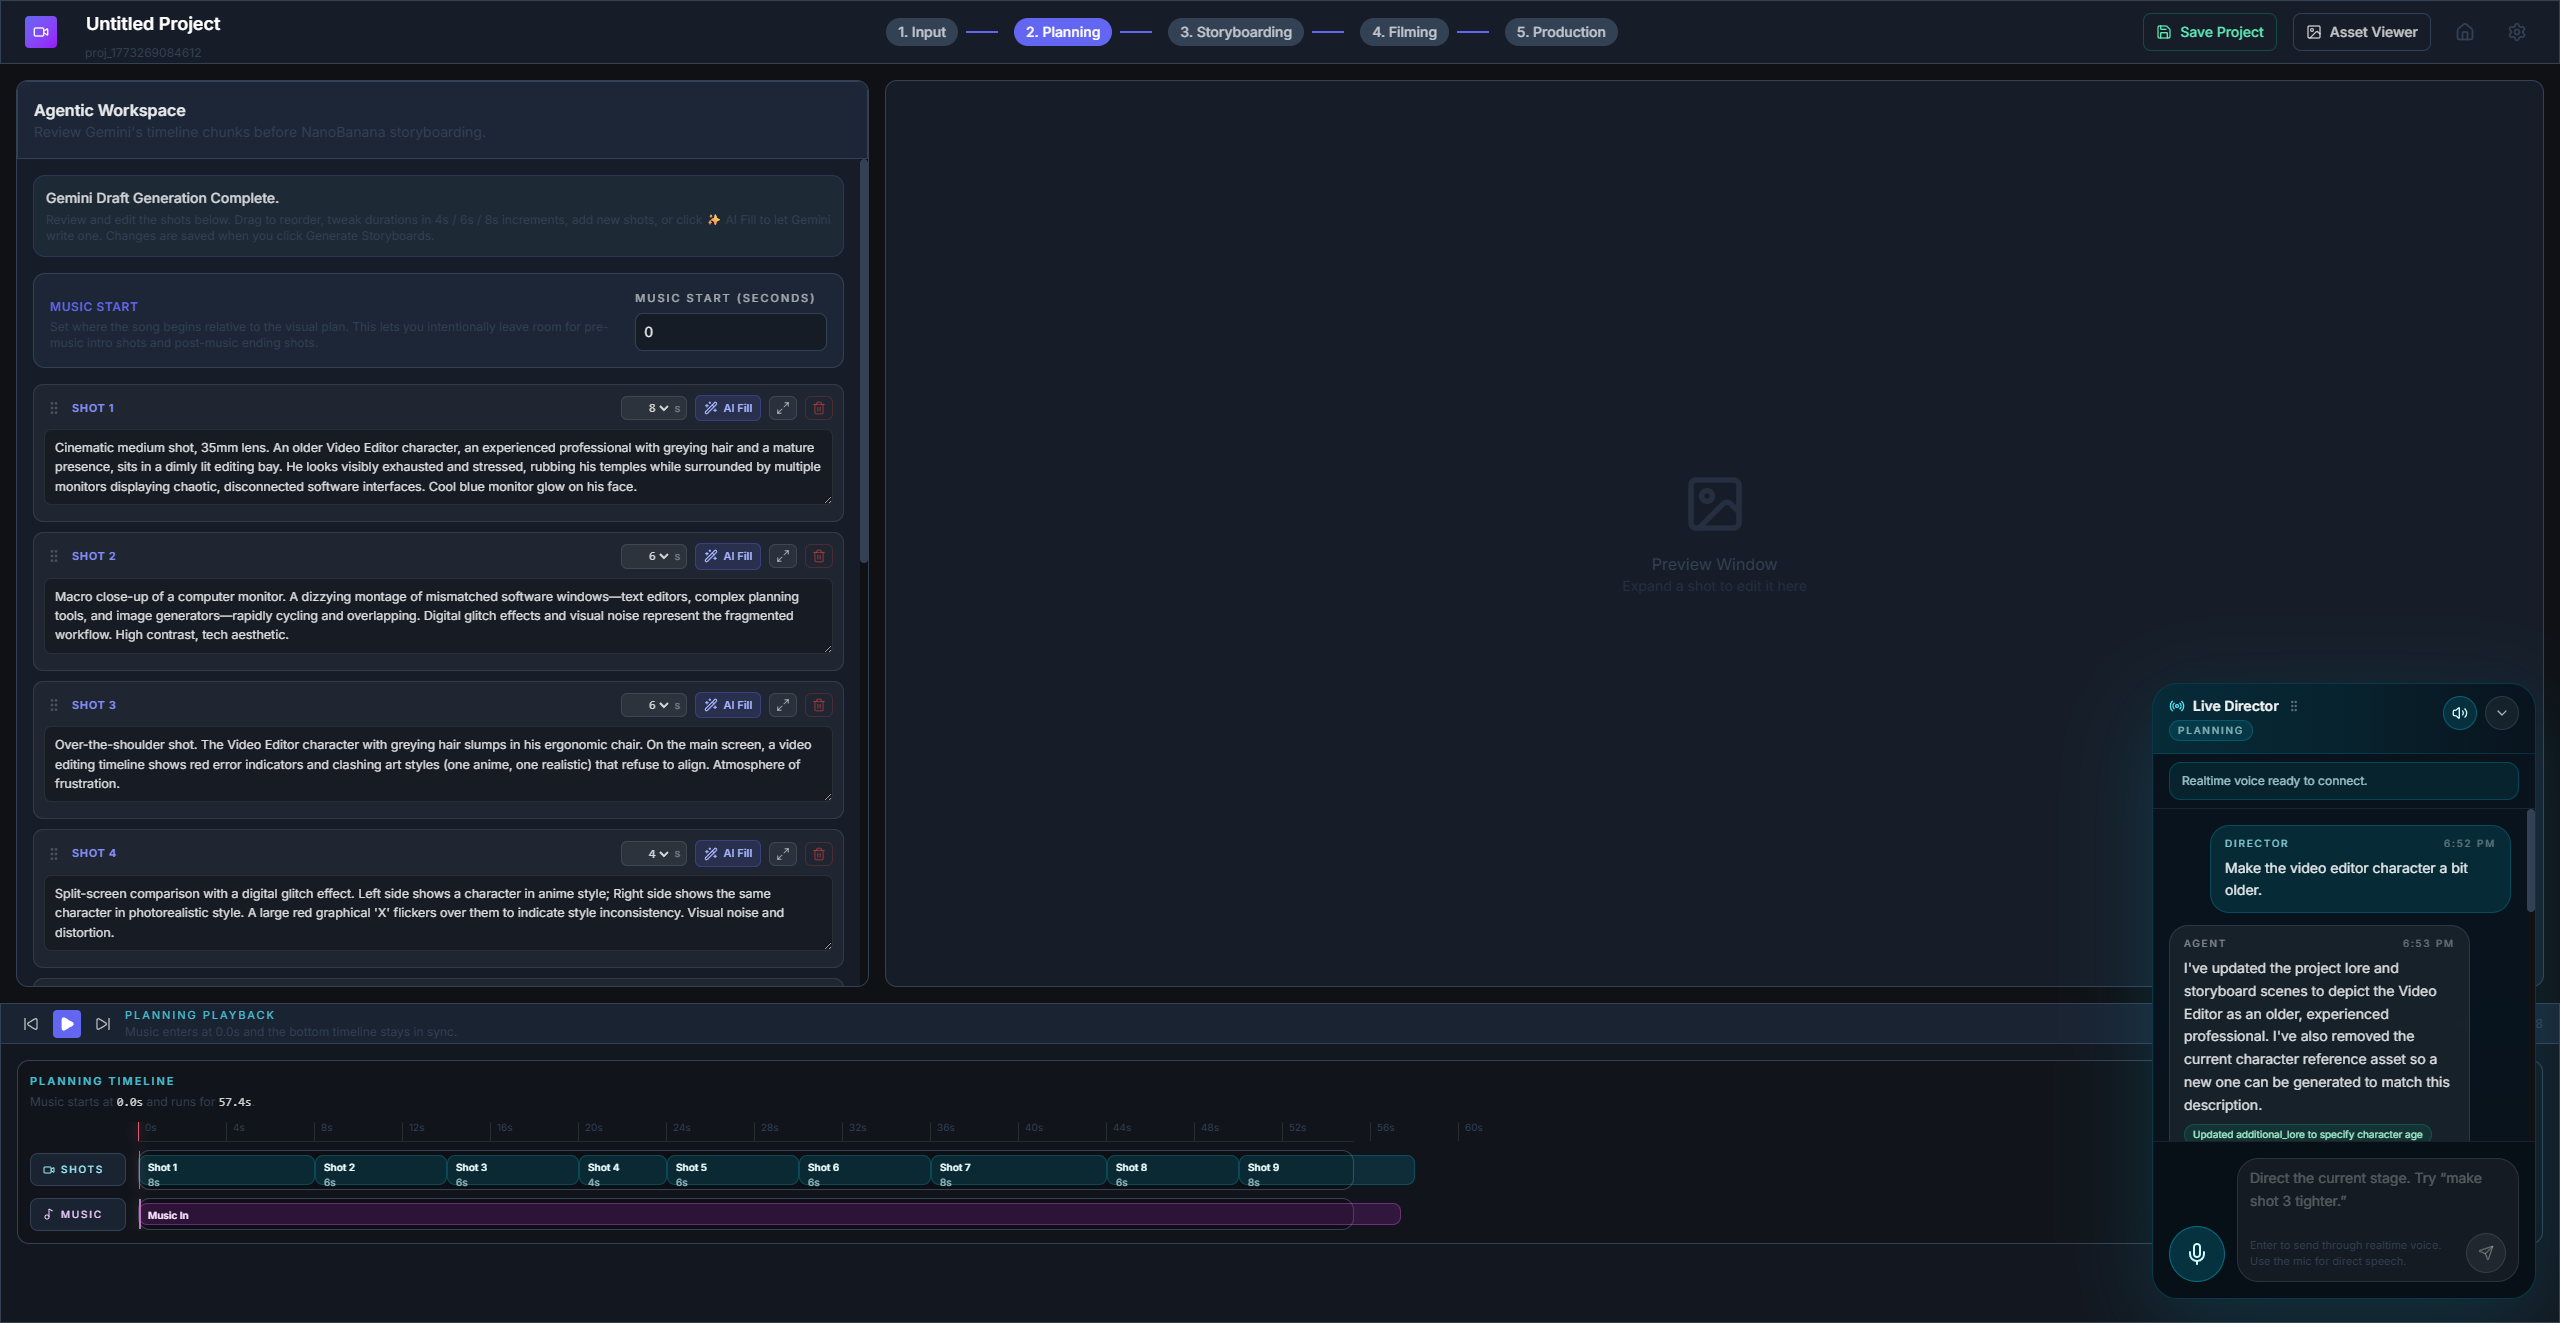The height and width of the screenshot is (1323, 2560).
Task: Expand Shot 1 into preview window
Action: coord(783,408)
